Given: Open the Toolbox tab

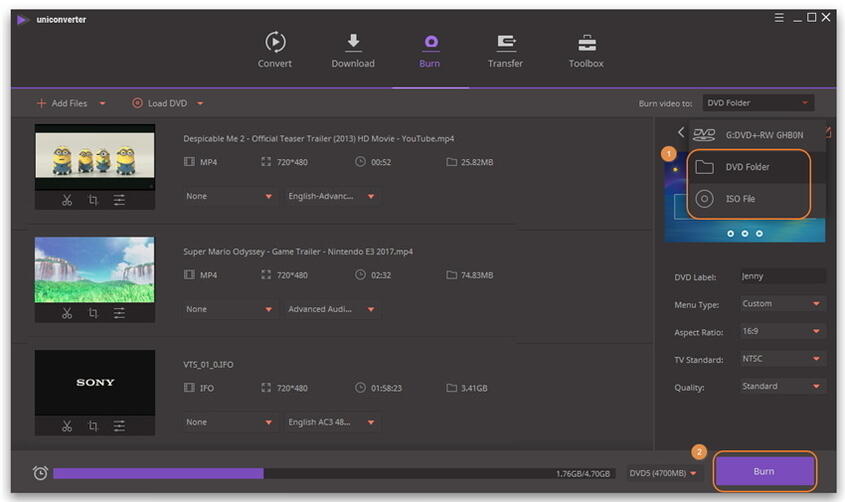Looking at the screenshot, I should point(586,50).
